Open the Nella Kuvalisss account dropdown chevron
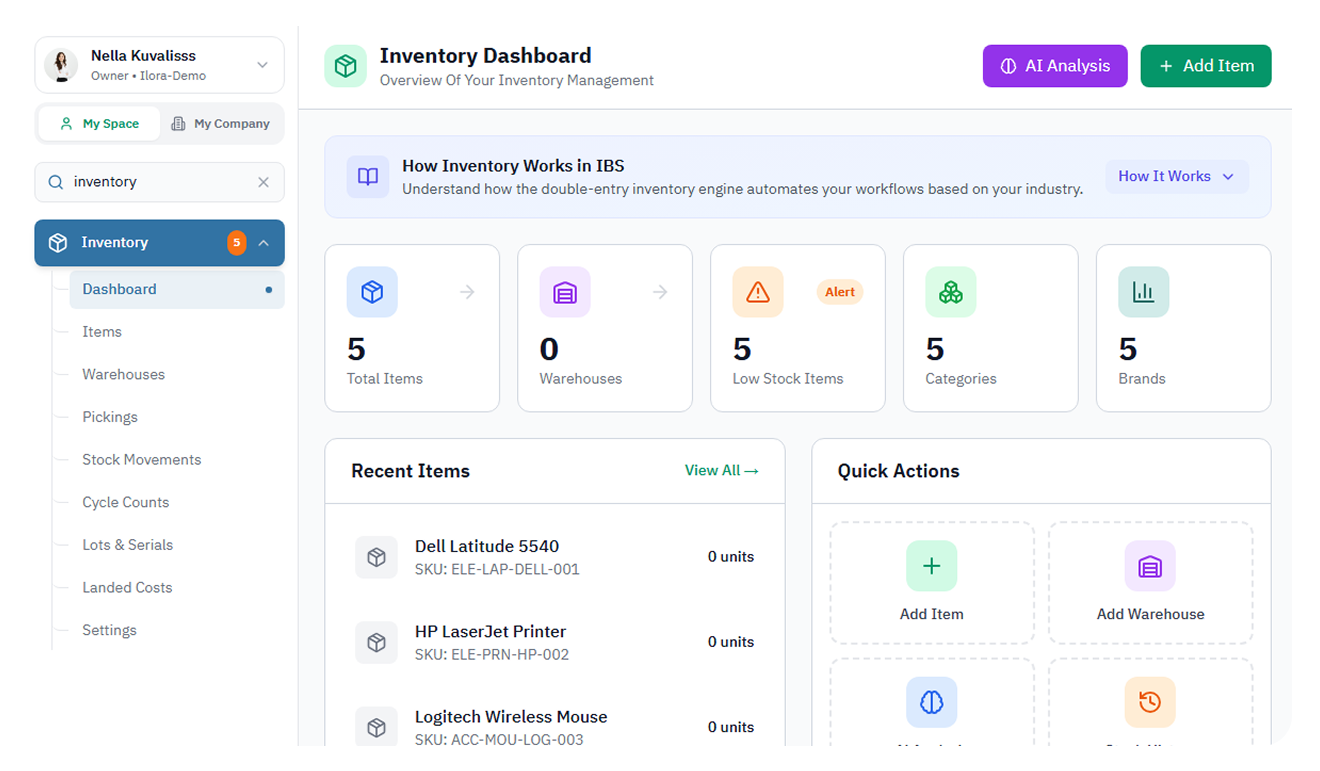 coord(262,65)
